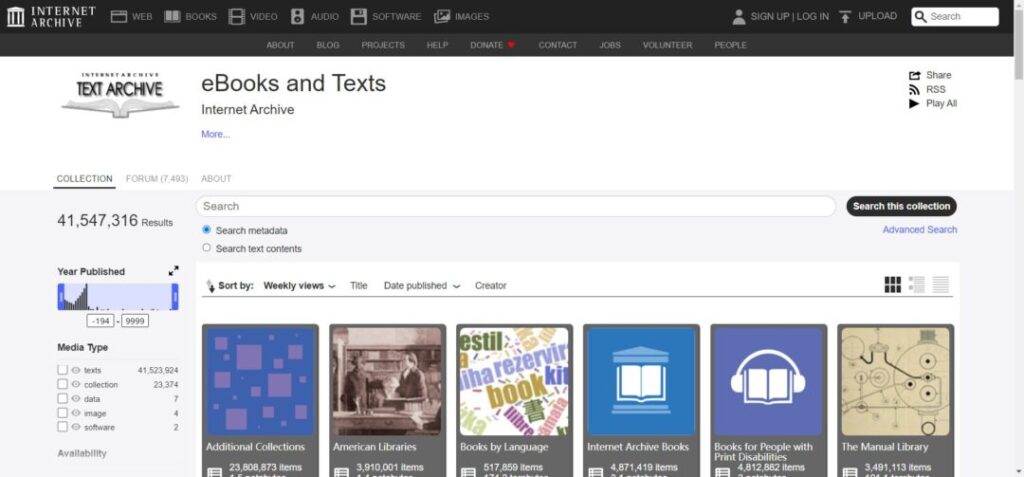Open The Manual Library collection thumbnail
The height and width of the screenshot is (477, 1024).
pos(895,382)
